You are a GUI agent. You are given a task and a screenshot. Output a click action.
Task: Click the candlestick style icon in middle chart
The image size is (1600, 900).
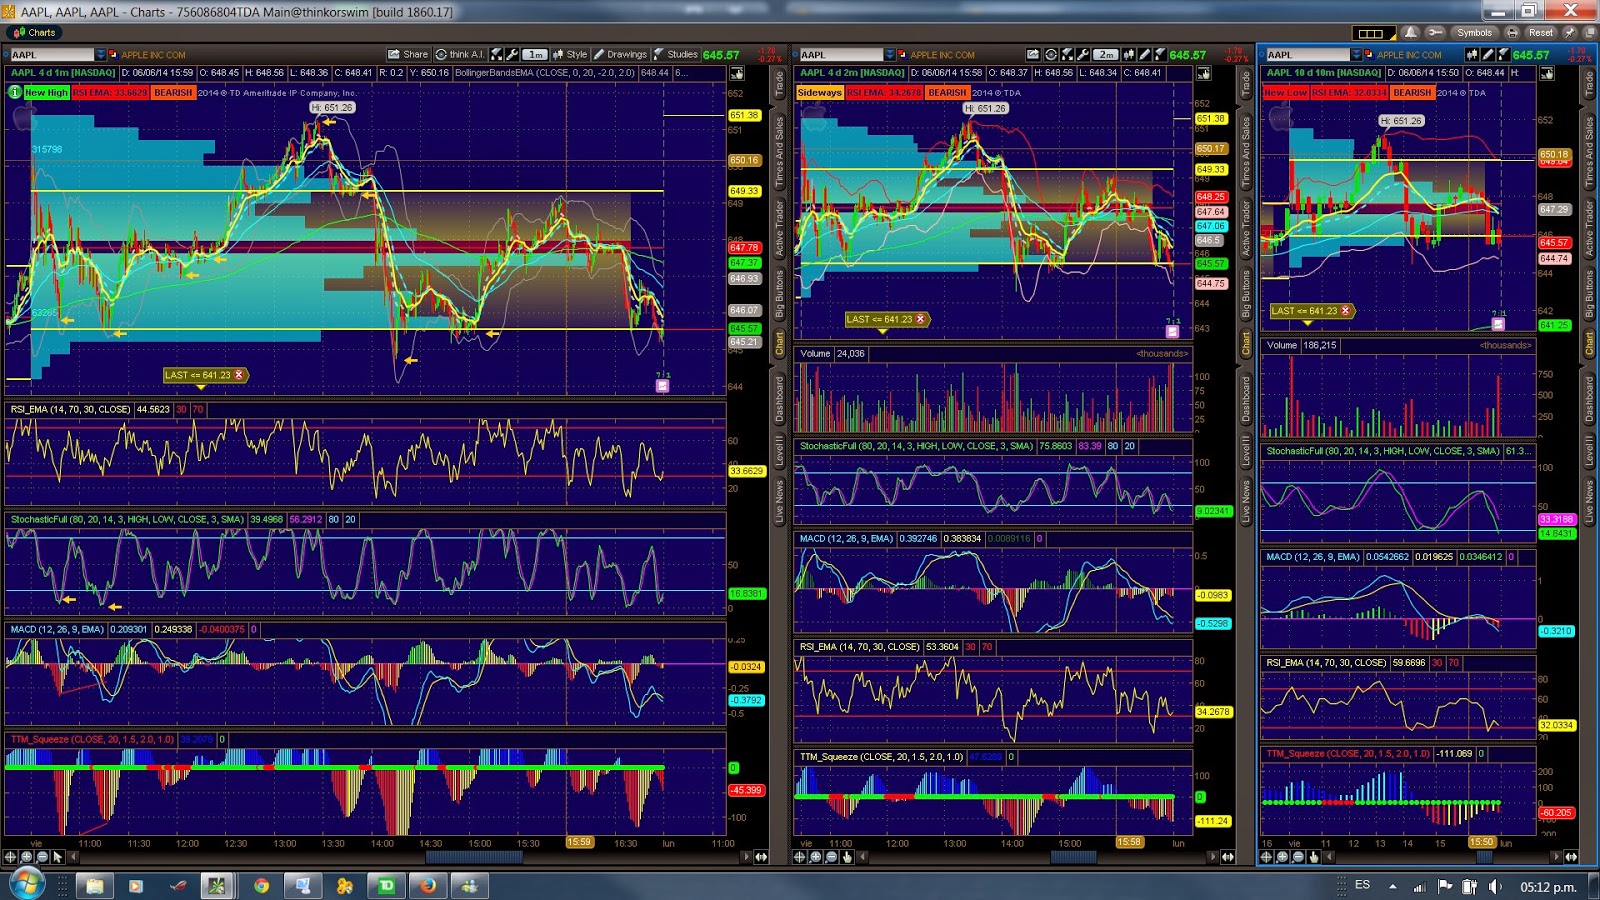tap(1128, 54)
